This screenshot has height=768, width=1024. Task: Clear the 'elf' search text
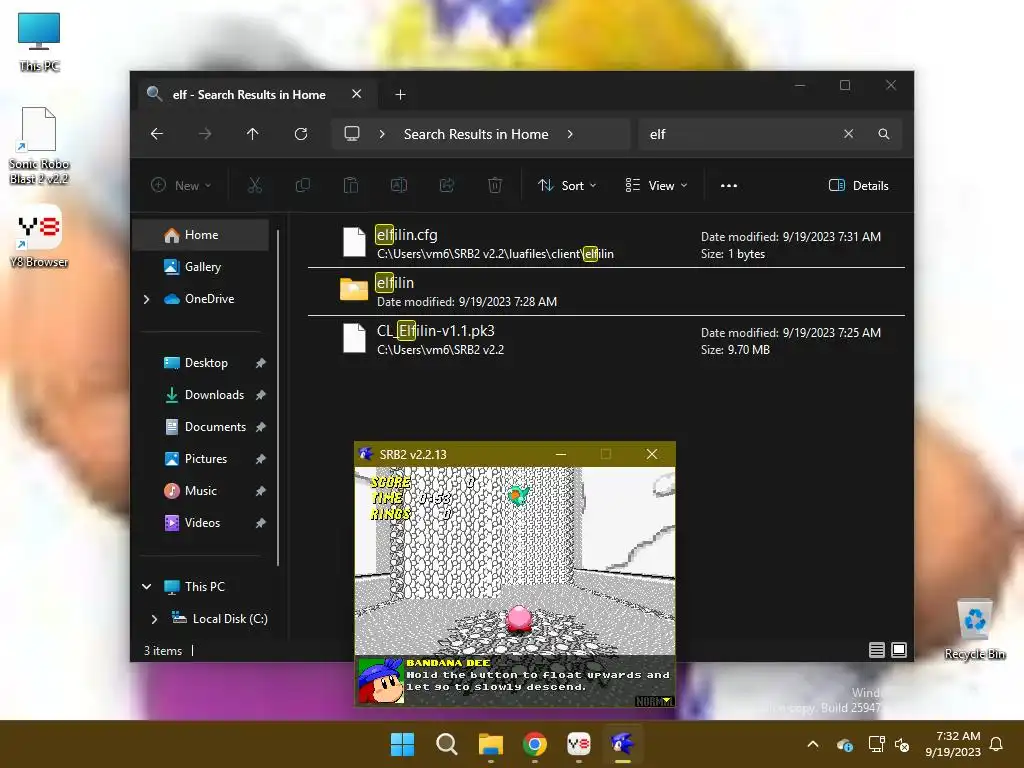(848, 134)
